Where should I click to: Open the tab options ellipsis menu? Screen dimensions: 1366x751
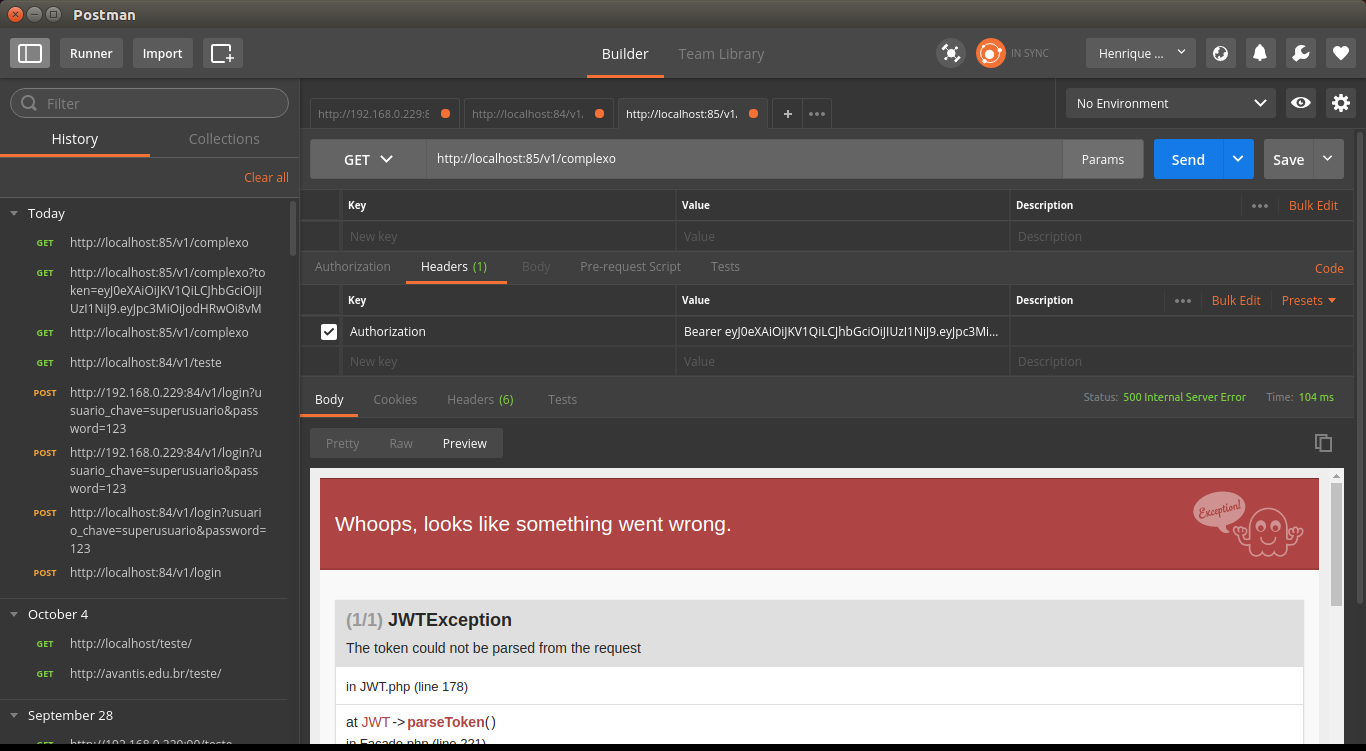(x=817, y=114)
